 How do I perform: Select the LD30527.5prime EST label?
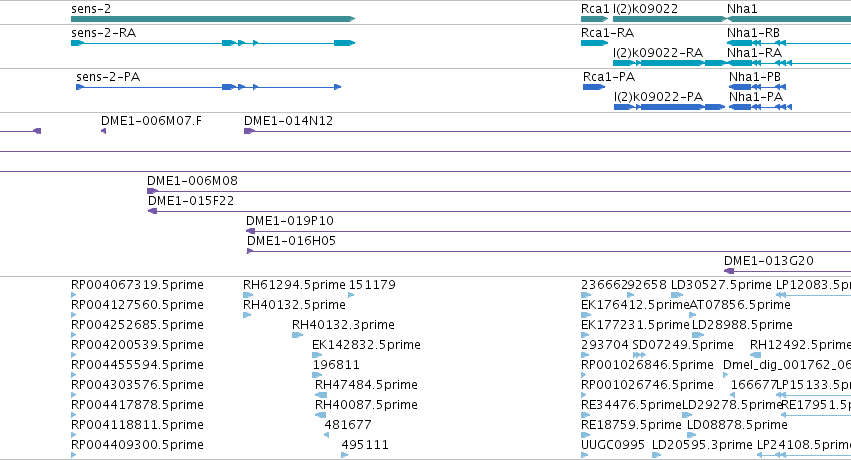721,285
